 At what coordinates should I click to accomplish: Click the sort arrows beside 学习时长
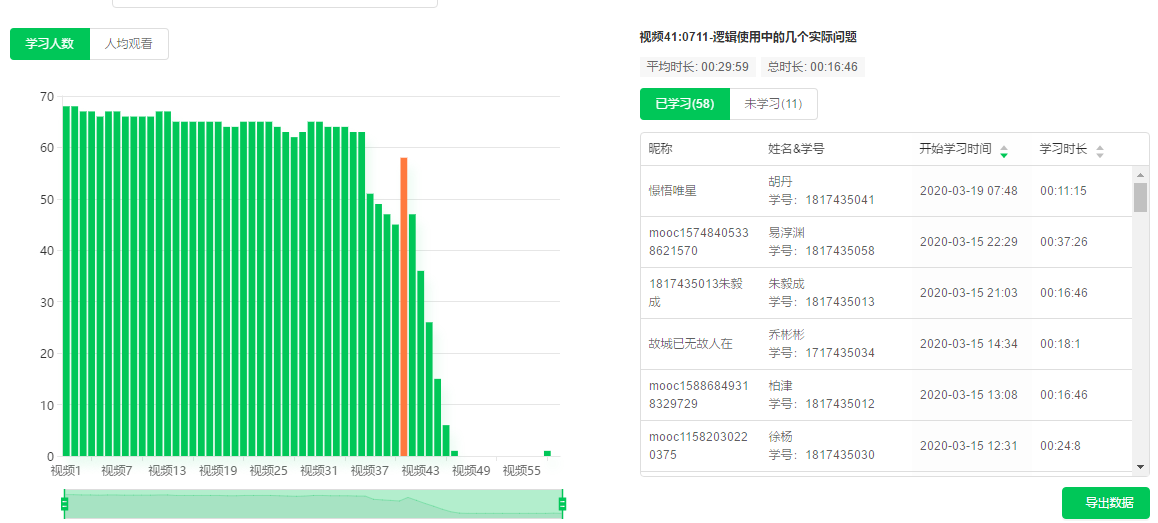(1100, 151)
